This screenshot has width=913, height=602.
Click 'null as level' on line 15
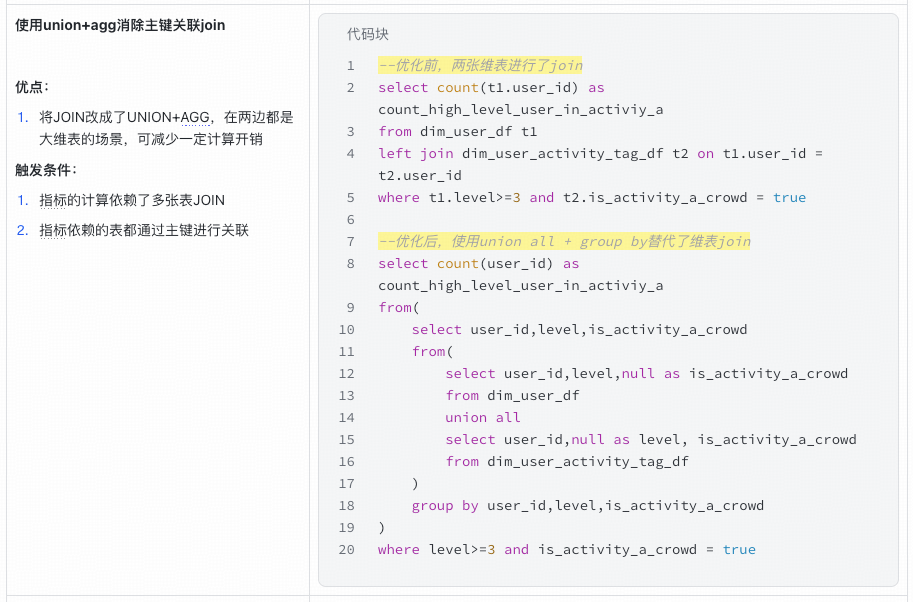click(629, 440)
